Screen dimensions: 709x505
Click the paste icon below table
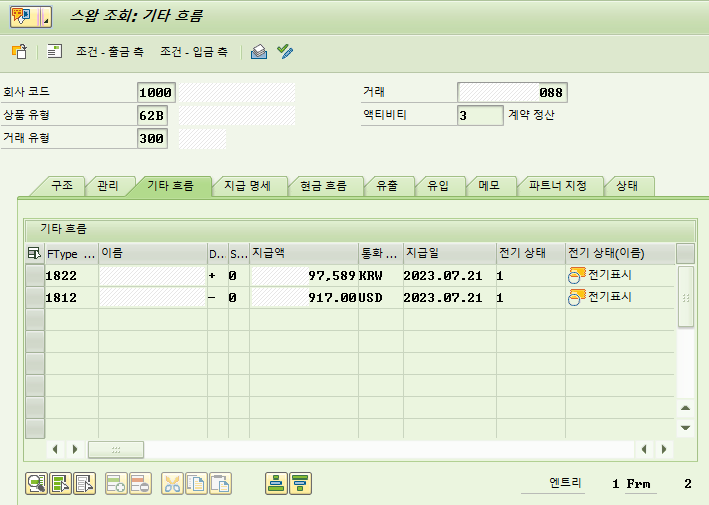(x=220, y=484)
